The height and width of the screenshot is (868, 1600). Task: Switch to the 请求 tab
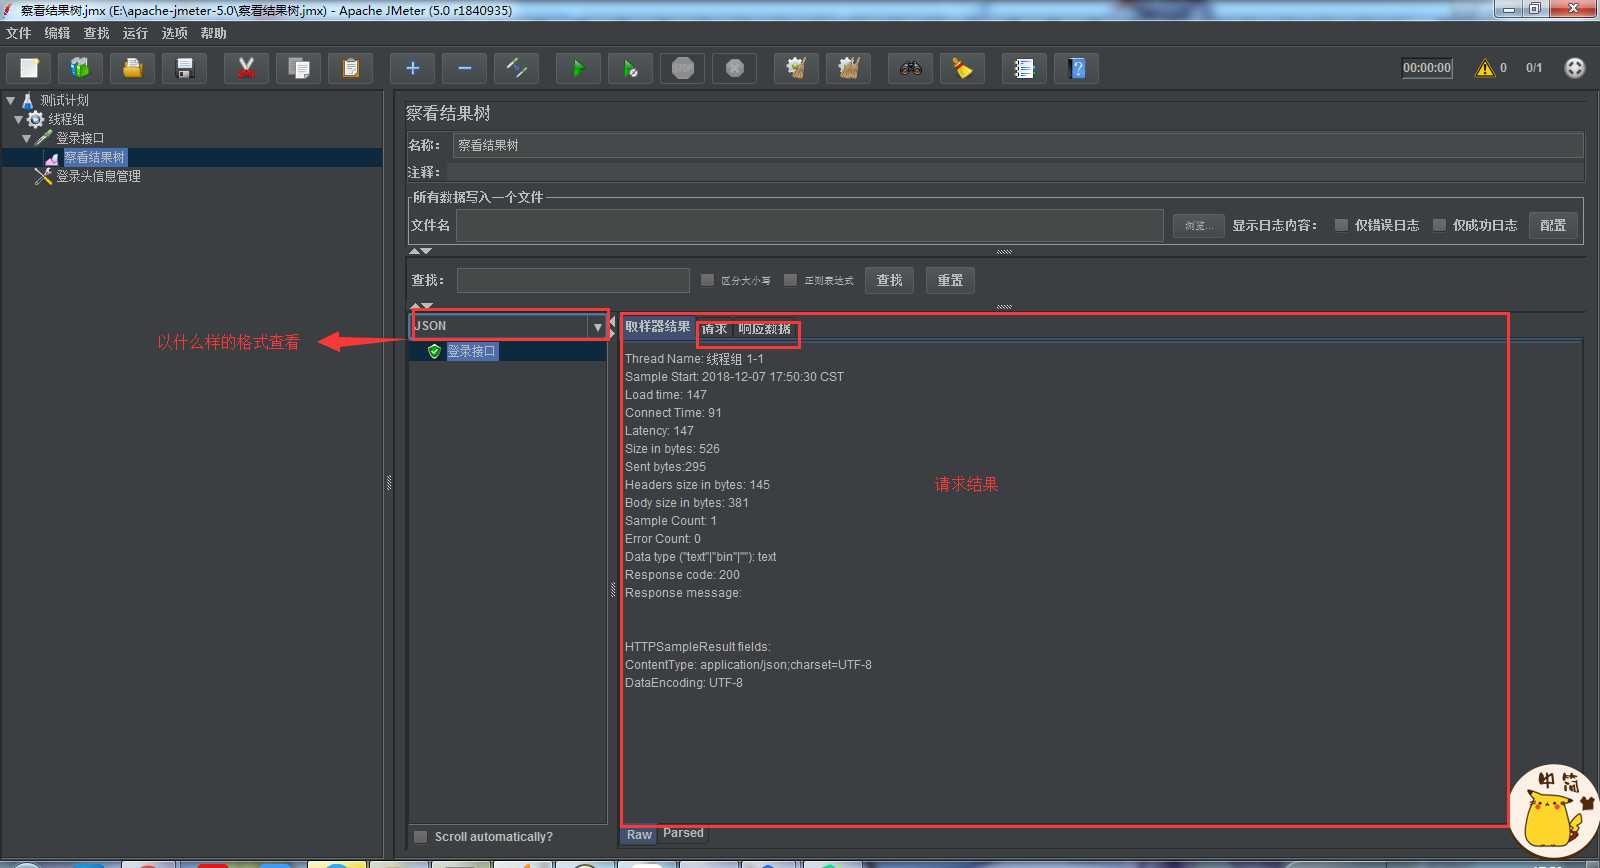click(x=714, y=329)
